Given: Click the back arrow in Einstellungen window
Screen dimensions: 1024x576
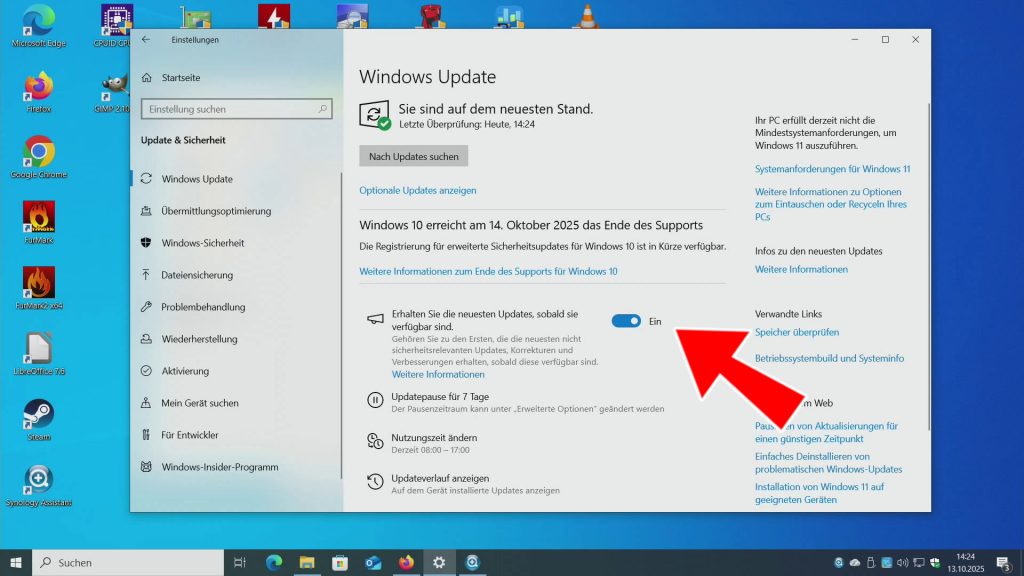Looking at the screenshot, I should pyautogui.click(x=146, y=40).
